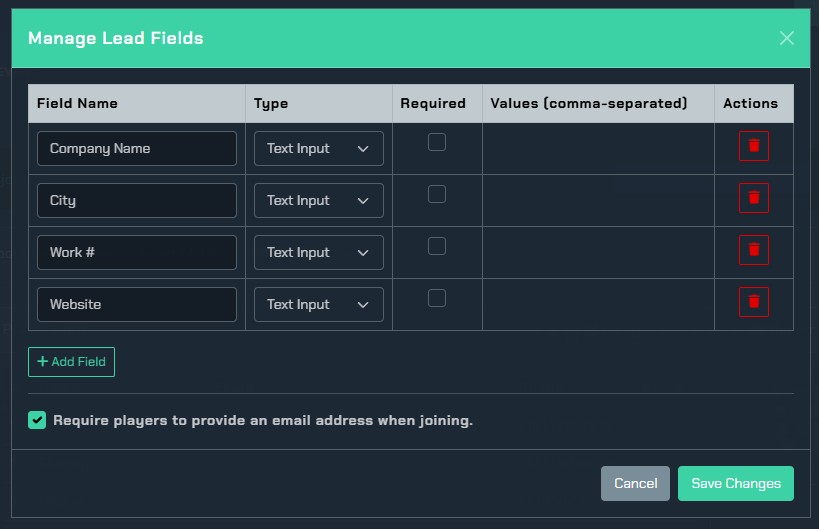
Task: Change the Type of Work # field
Action: pyautogui.click(x=318, y=252)
